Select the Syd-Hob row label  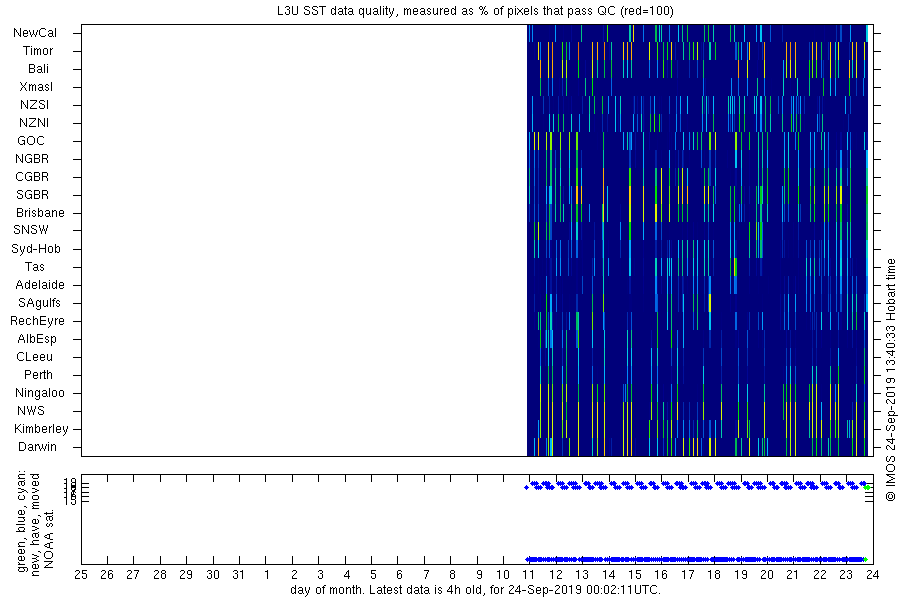[x=36, y=249]
